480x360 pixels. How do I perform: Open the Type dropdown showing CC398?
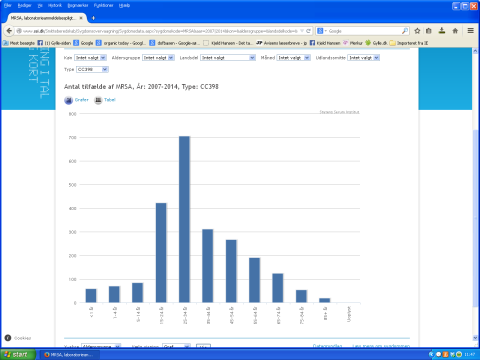coord(92,69)
